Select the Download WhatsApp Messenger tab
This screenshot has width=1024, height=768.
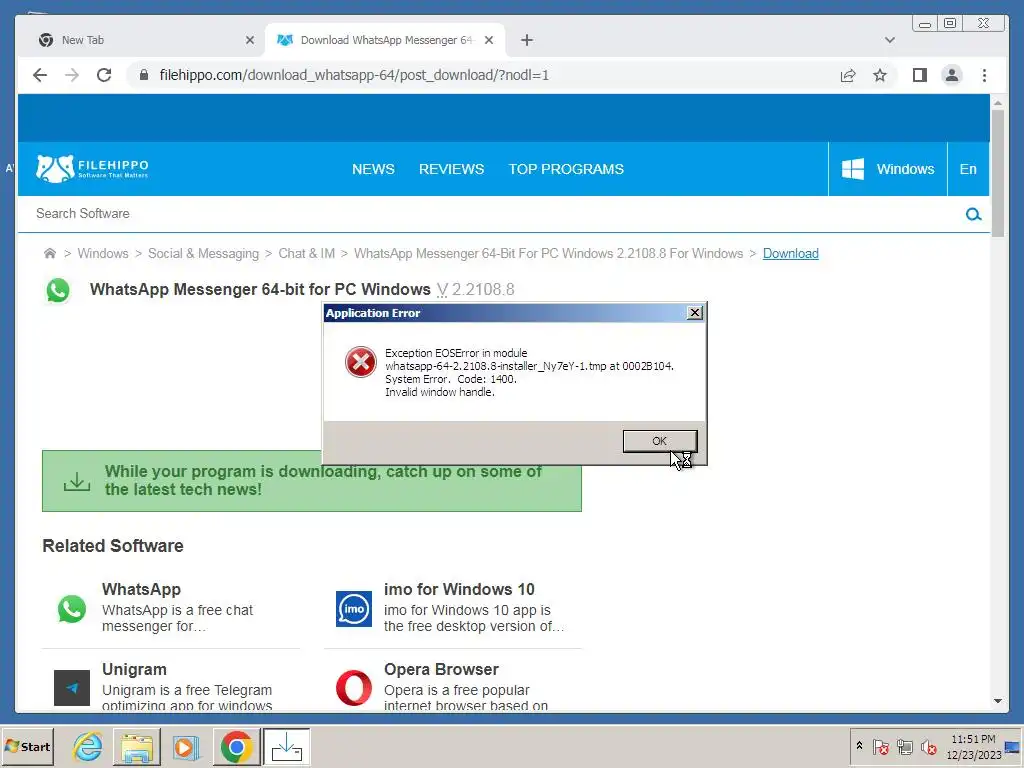tap(385, 40)
